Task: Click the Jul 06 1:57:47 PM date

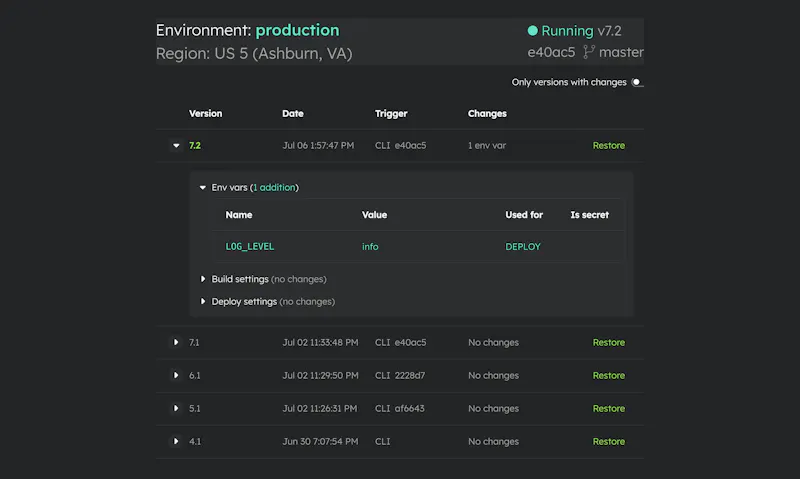Action: tap(318, 145)
